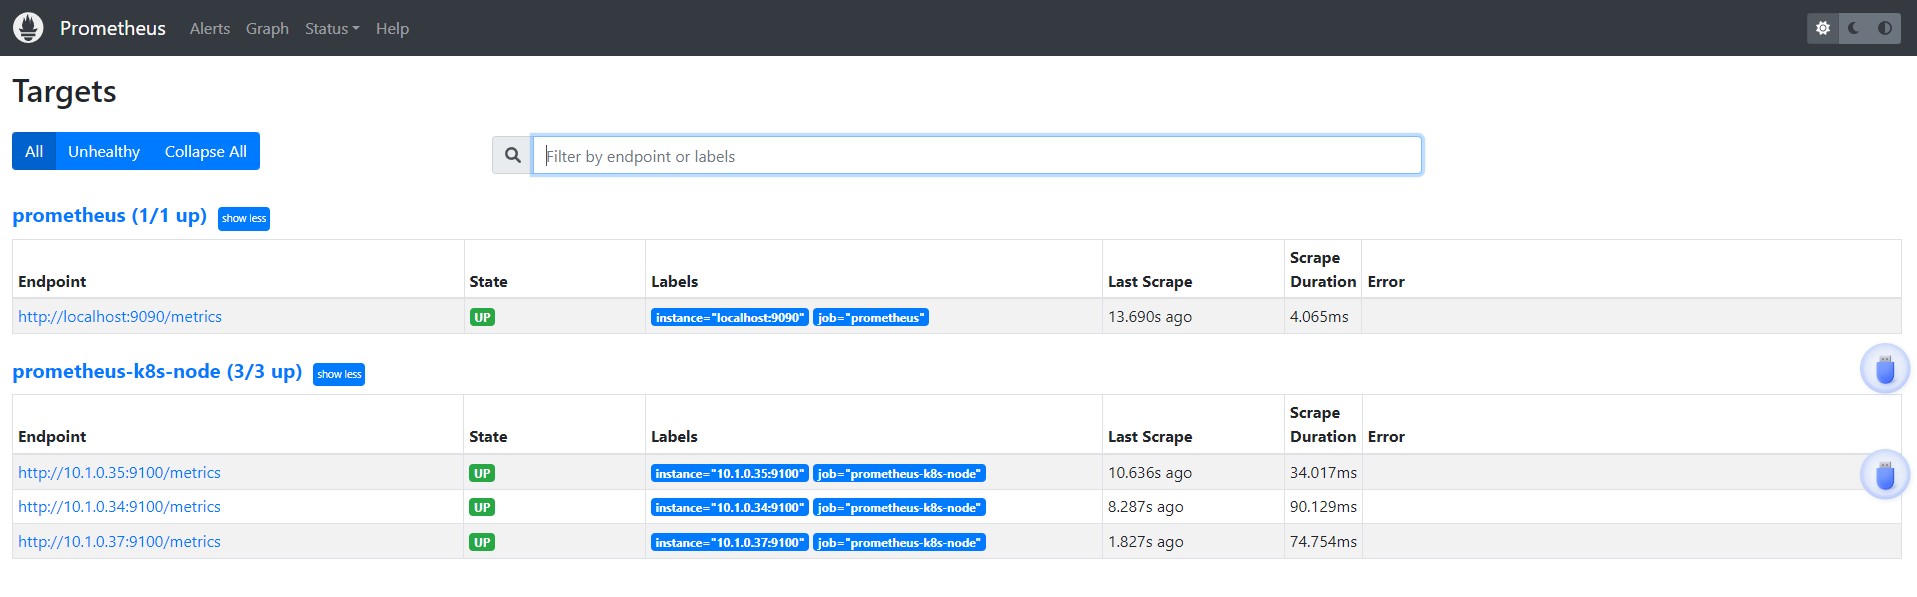The width and height of the screenshot is (1917, 597).
Task: Collapse the prometheus-k8s-node (3/3 up) heading
Action: tap(157, 371)
